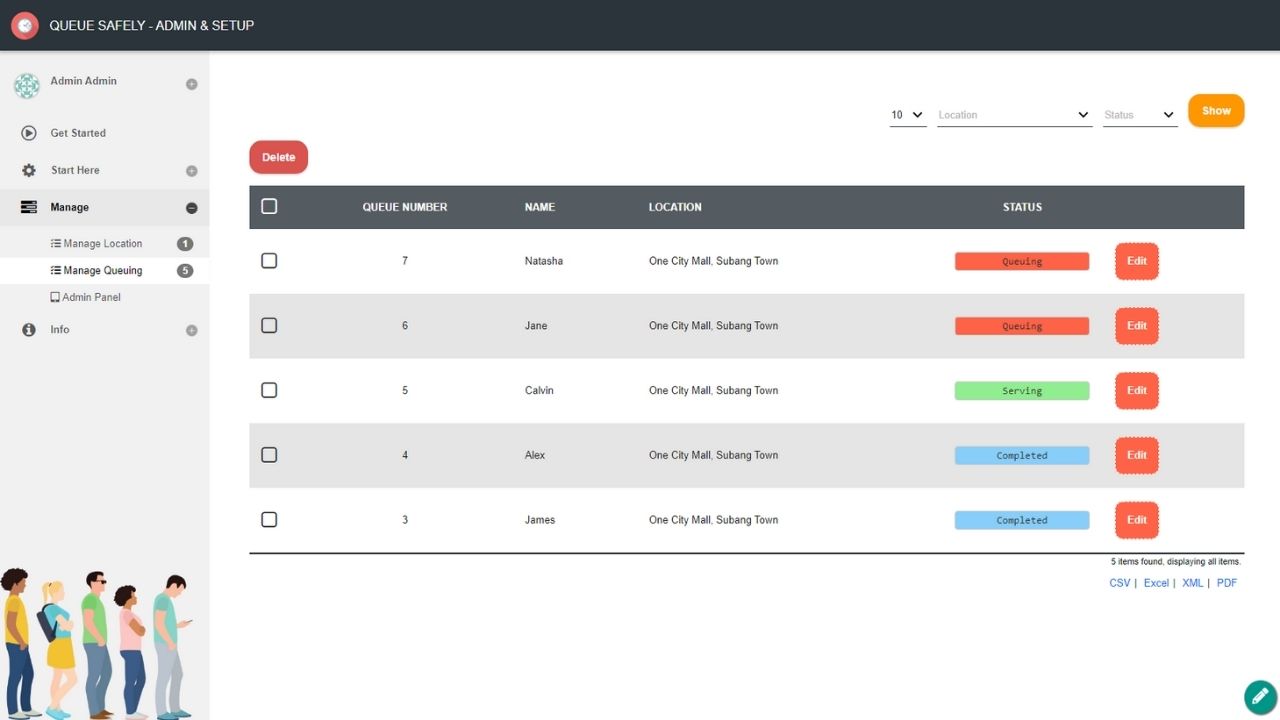The image size is (1280, 720).
Task: Click the Start Here gear icon
Action: coord(29,171)
